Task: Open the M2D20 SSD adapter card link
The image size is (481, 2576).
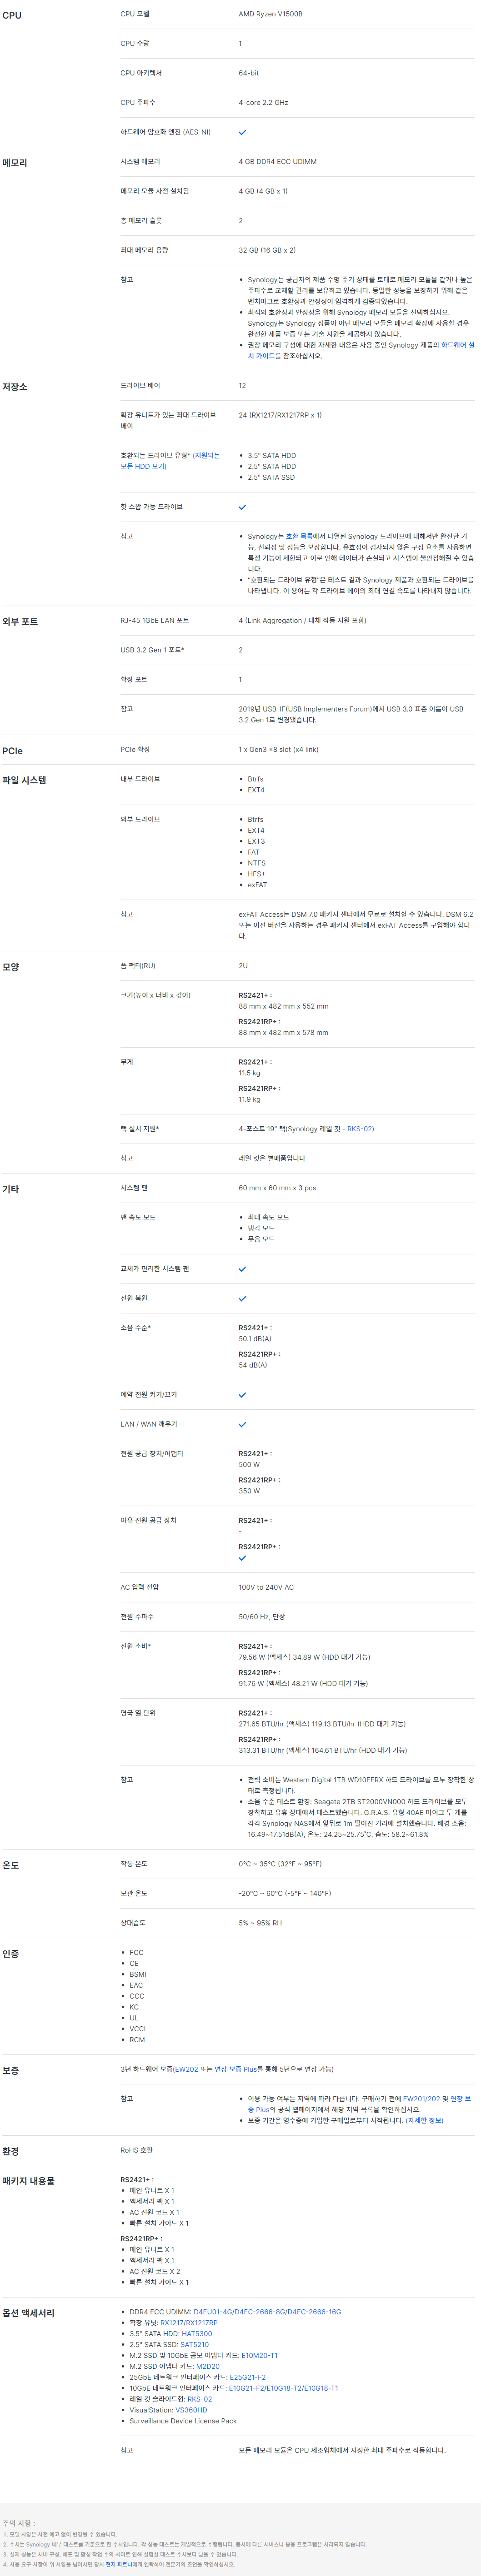Action: [208, 2366]
